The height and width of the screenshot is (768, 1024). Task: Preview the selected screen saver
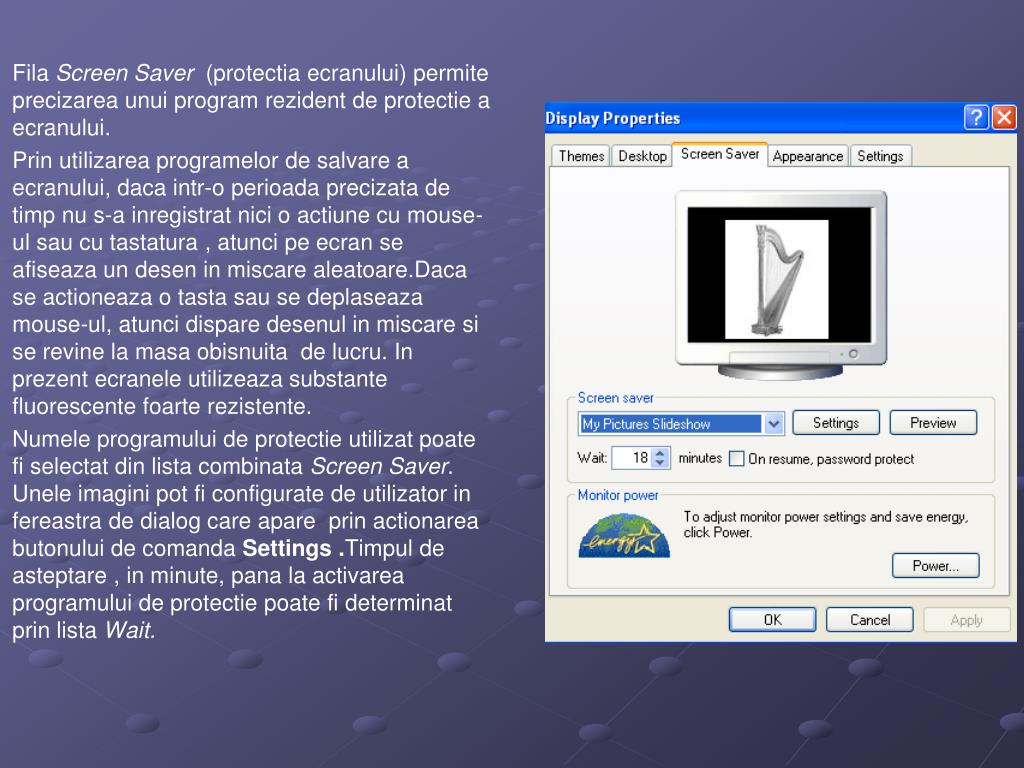[933, 423]
